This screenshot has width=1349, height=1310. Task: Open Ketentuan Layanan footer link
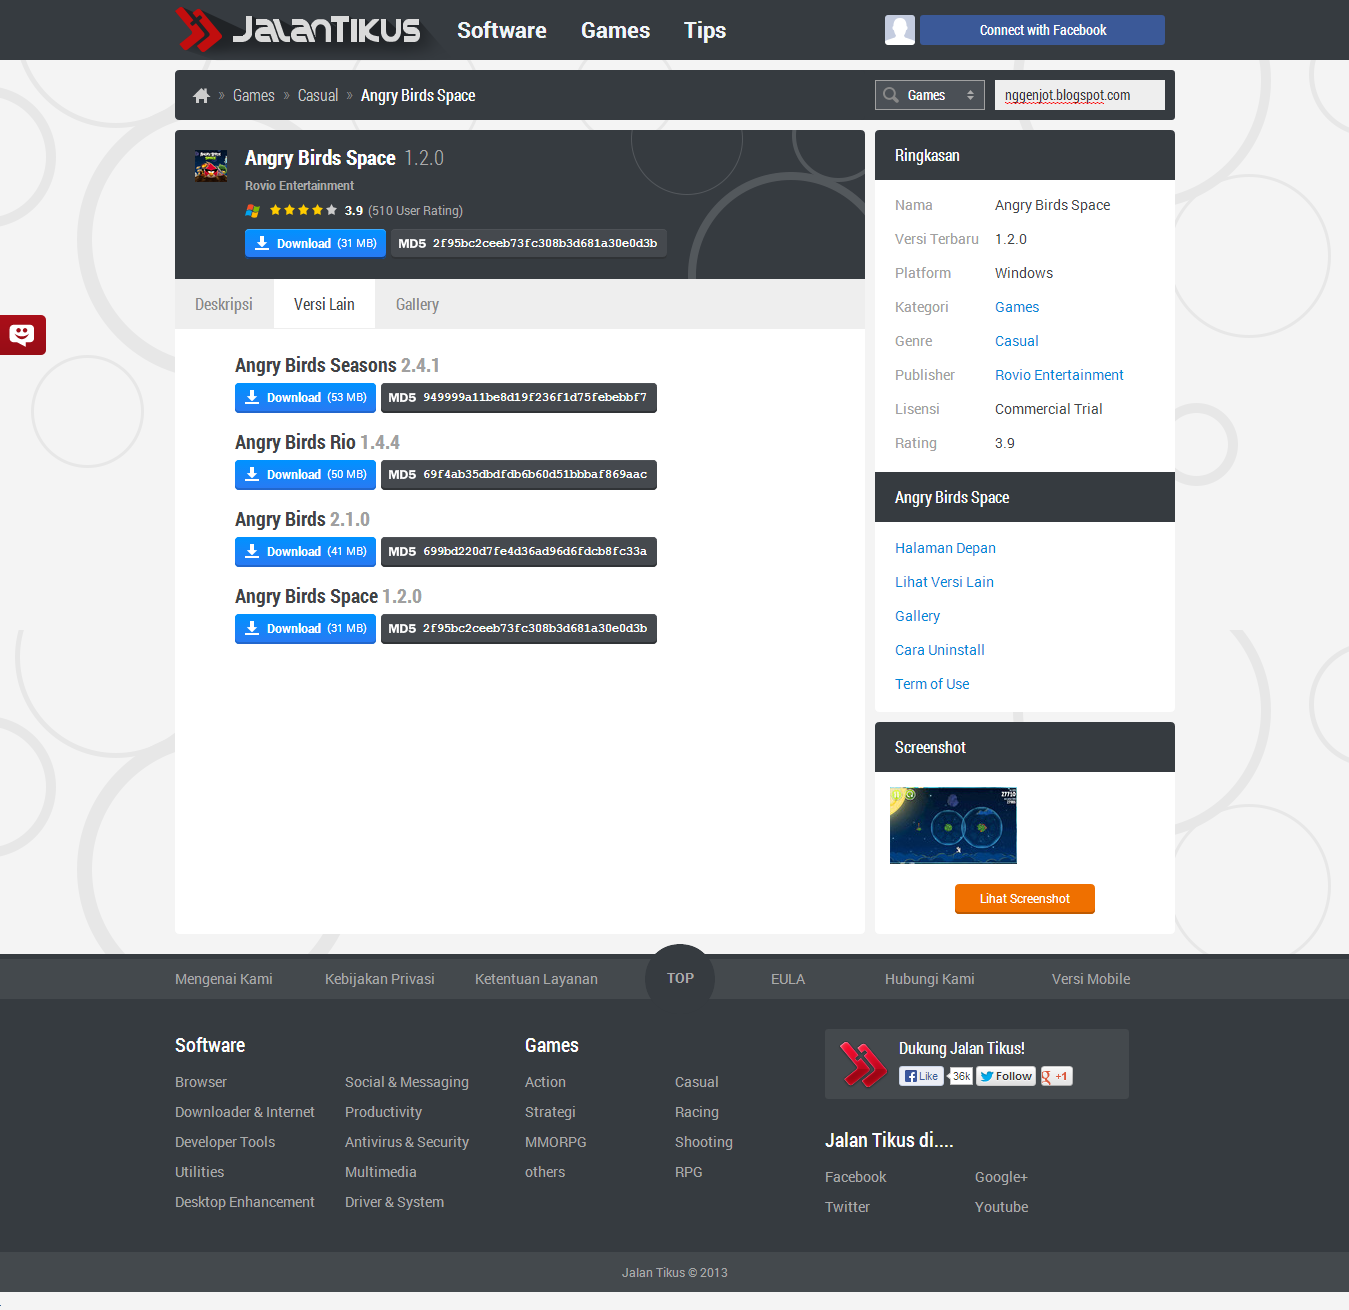536,979
